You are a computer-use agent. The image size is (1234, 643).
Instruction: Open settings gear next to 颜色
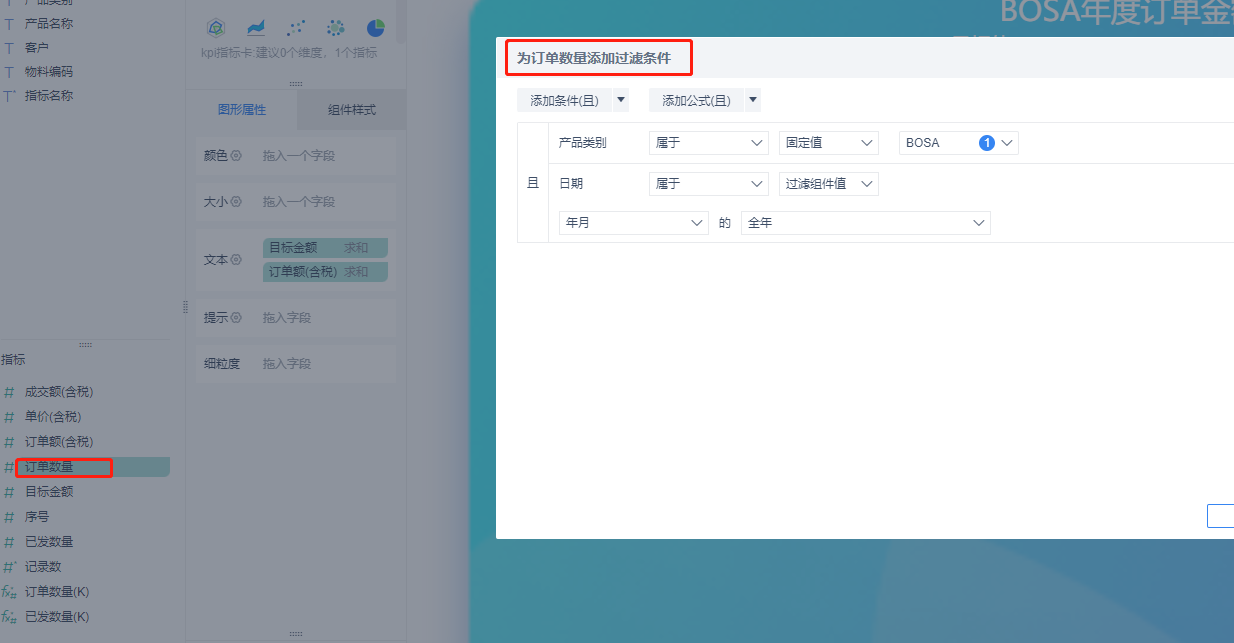click(237, 155)
